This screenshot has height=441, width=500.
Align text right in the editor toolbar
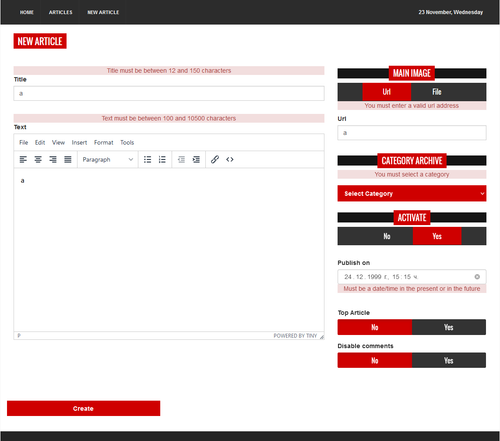[53, 160]
